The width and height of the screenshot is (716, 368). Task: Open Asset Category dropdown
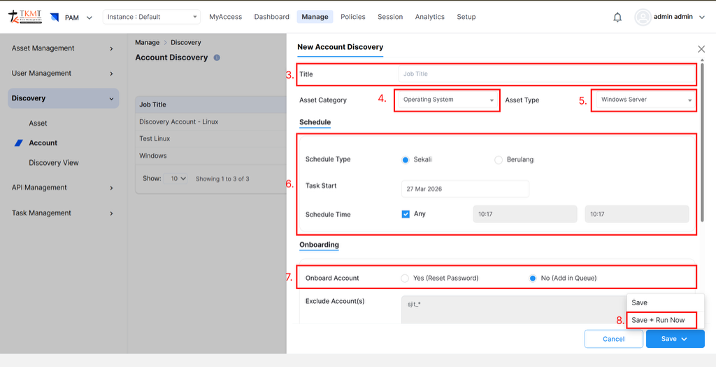(447, 100)
